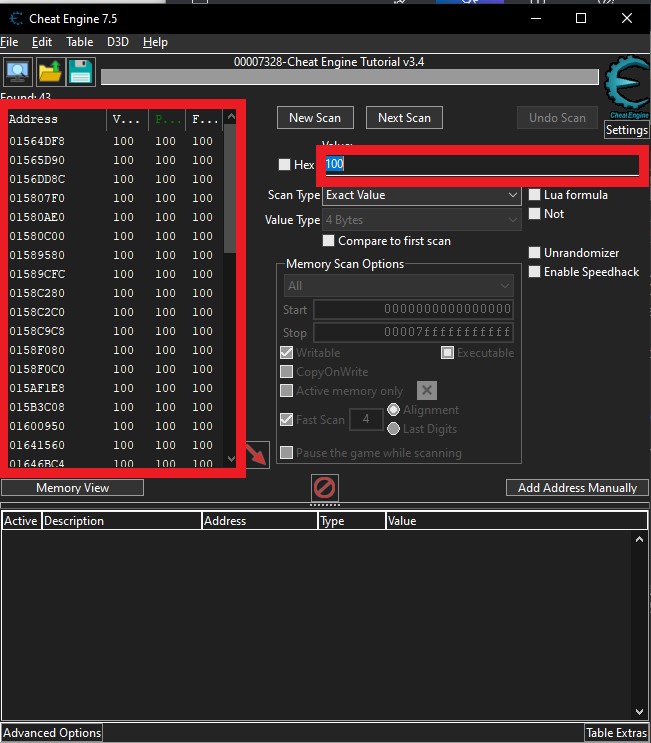Open the Scan Type dropdown
Screen dimensions: 651x743
pyautogui.click(x=422, y=195)
